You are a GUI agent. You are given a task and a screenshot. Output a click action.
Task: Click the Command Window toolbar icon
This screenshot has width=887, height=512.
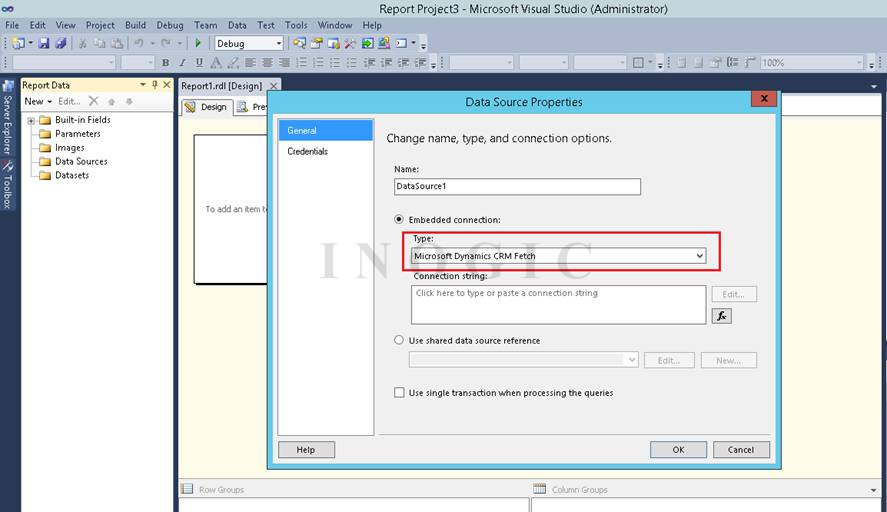coord(401,43)
